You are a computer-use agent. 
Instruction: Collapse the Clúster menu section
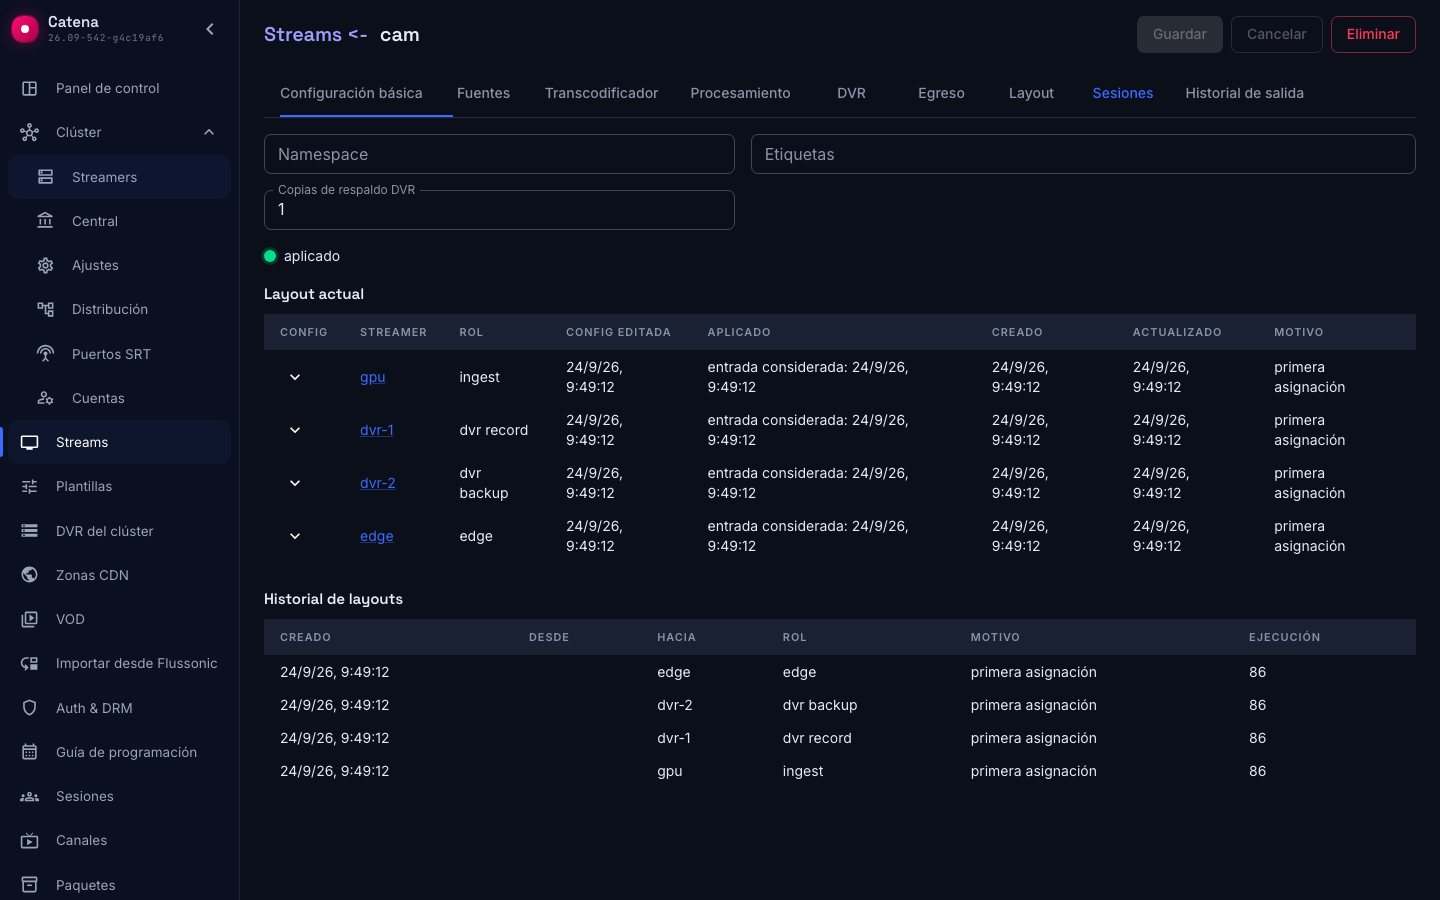(x=209, y=132)
